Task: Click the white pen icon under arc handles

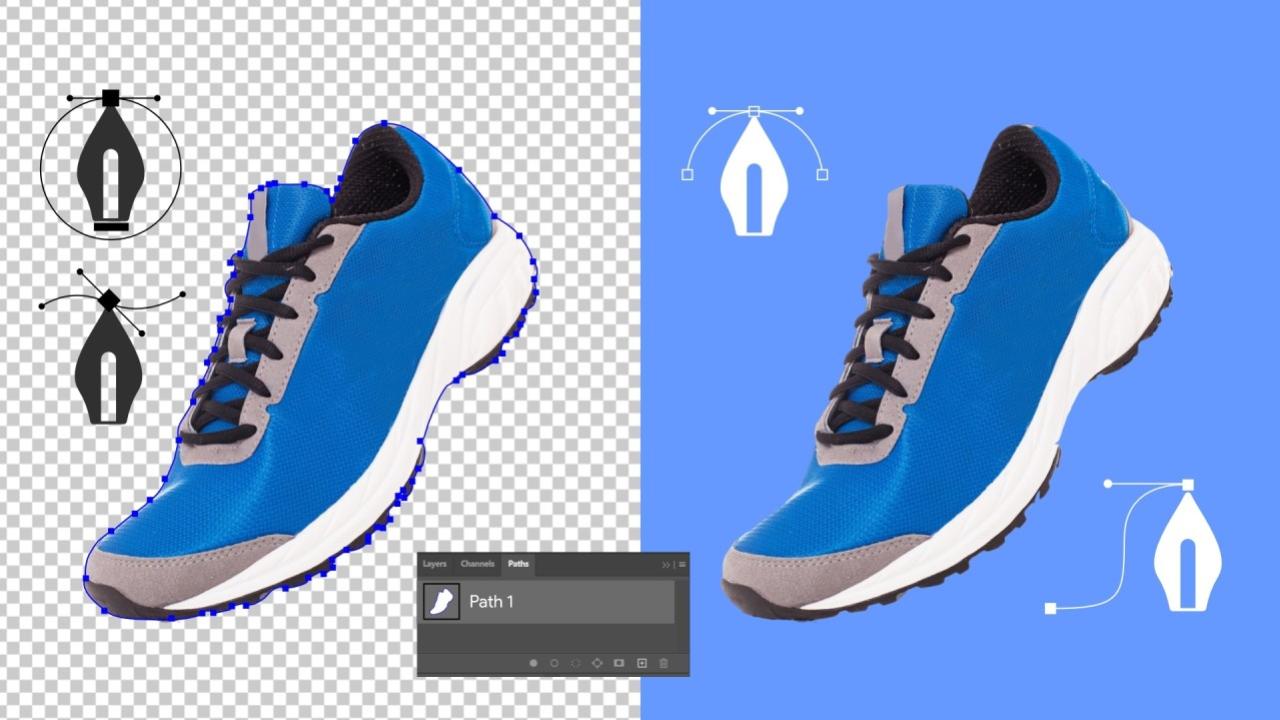Action: click(x=755, y=180)
